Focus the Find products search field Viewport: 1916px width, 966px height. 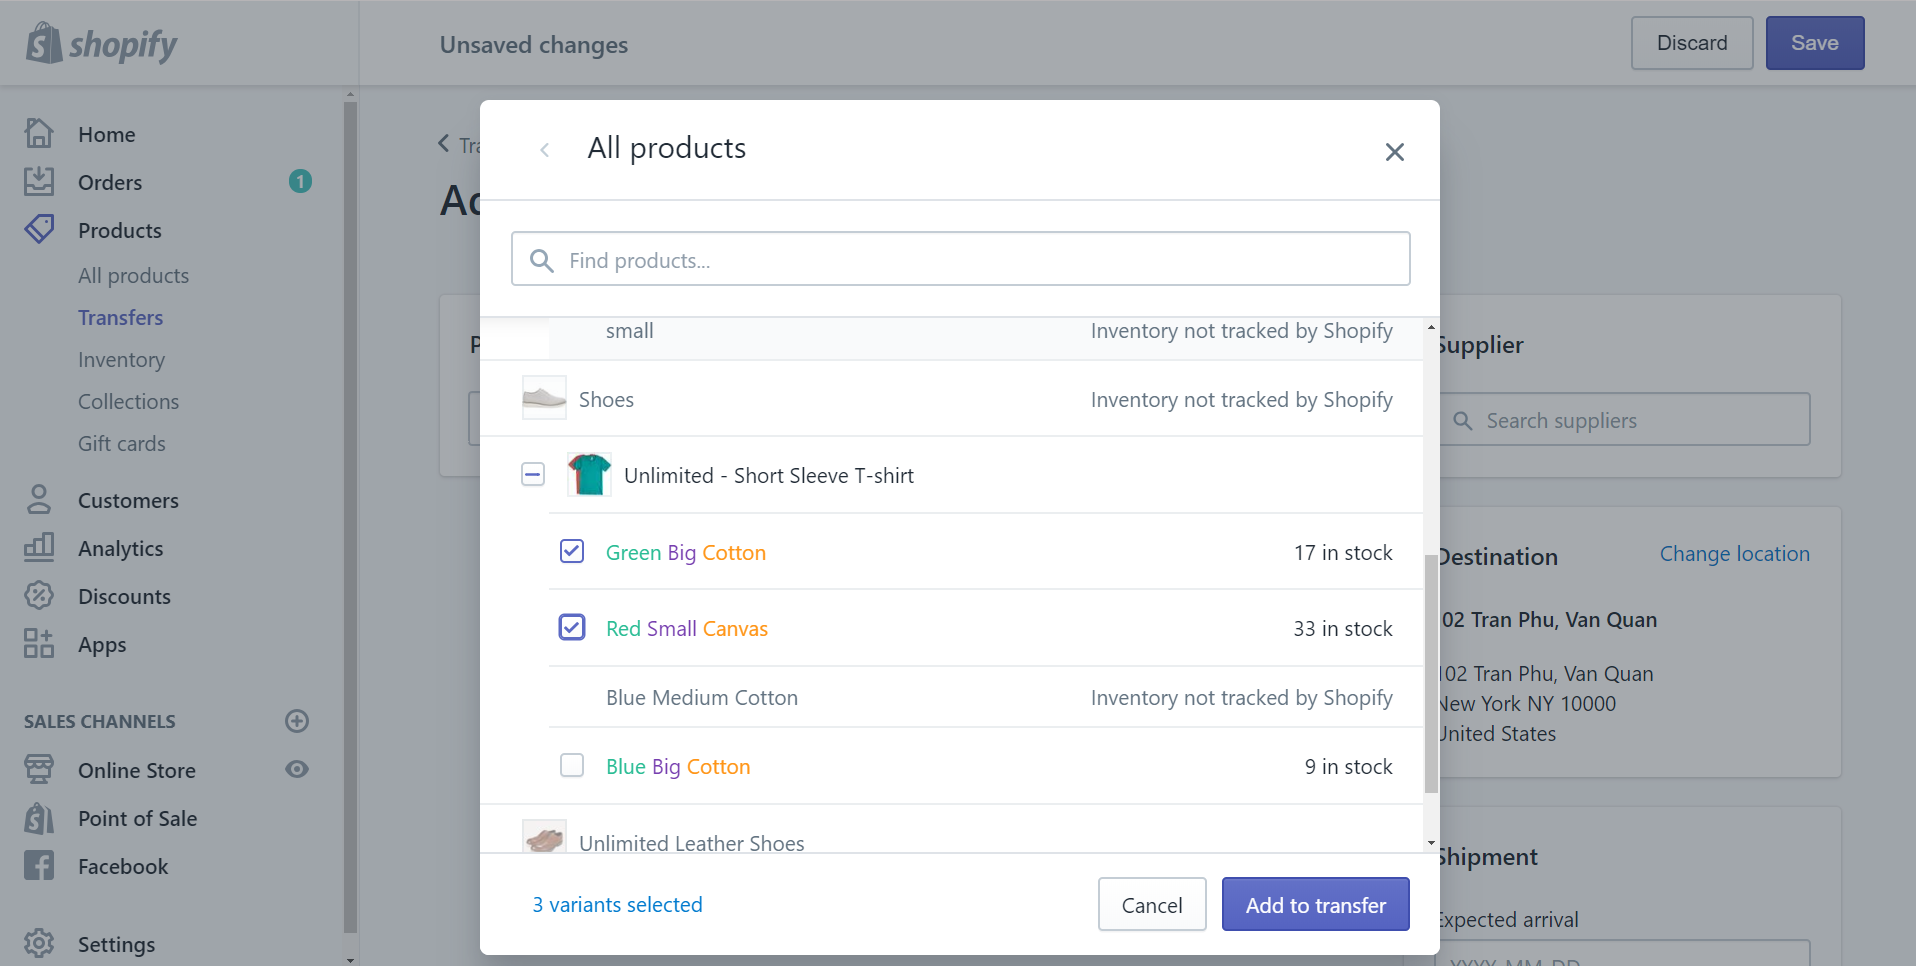(961, 259)
